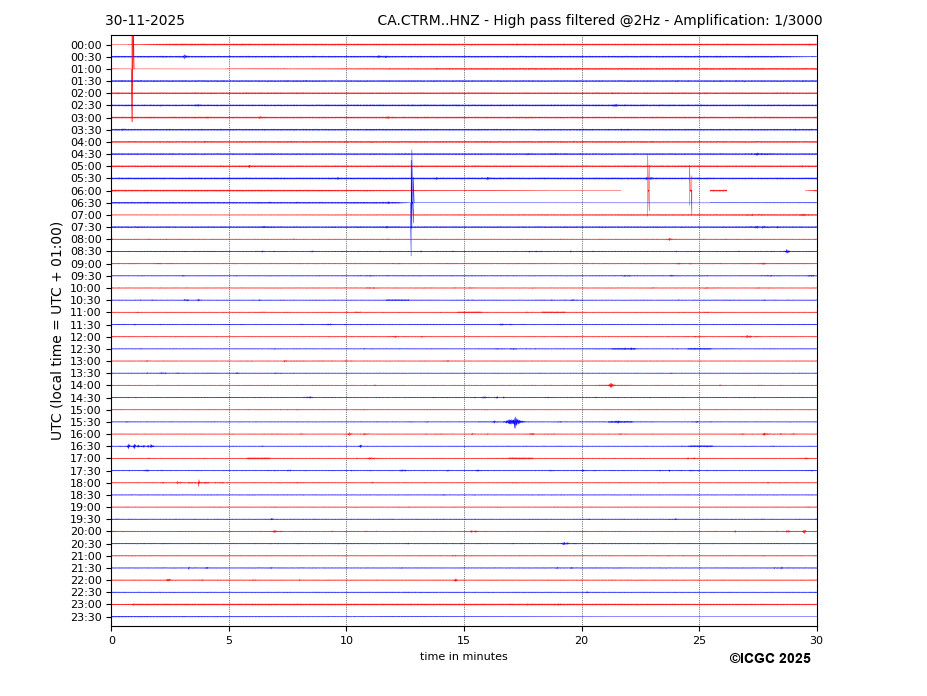Click the CA.CTRM..HNZ chart title
Screen dimensions: 927x696
[599, 21]
